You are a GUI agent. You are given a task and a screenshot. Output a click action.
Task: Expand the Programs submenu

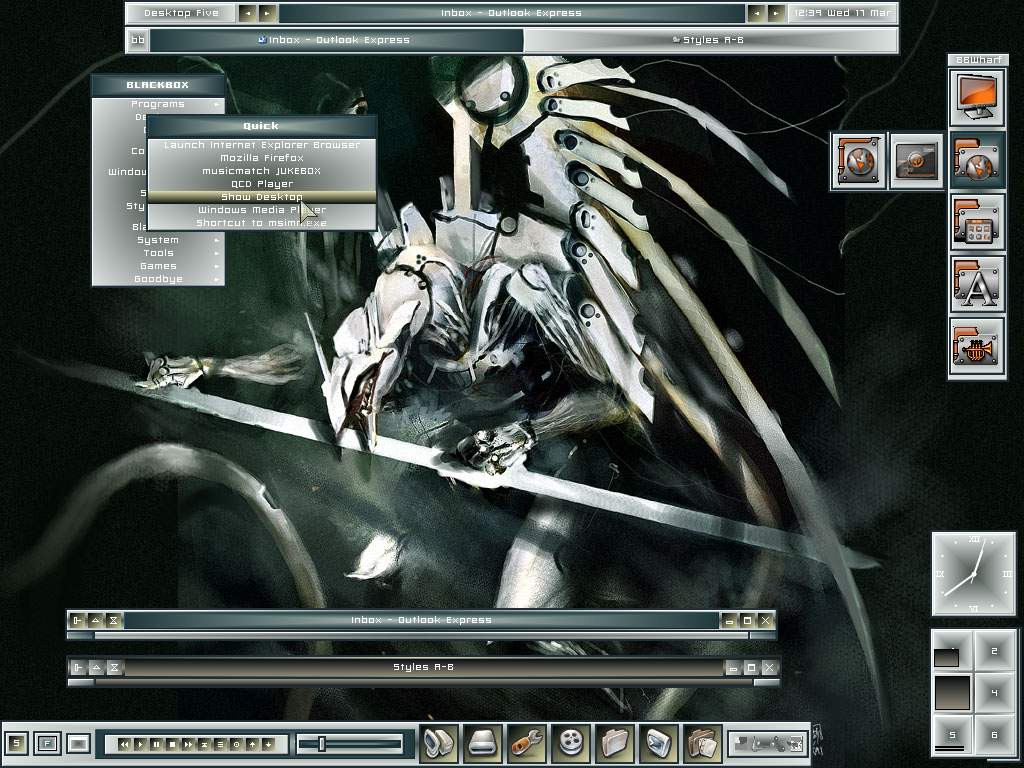pos(158,104)
